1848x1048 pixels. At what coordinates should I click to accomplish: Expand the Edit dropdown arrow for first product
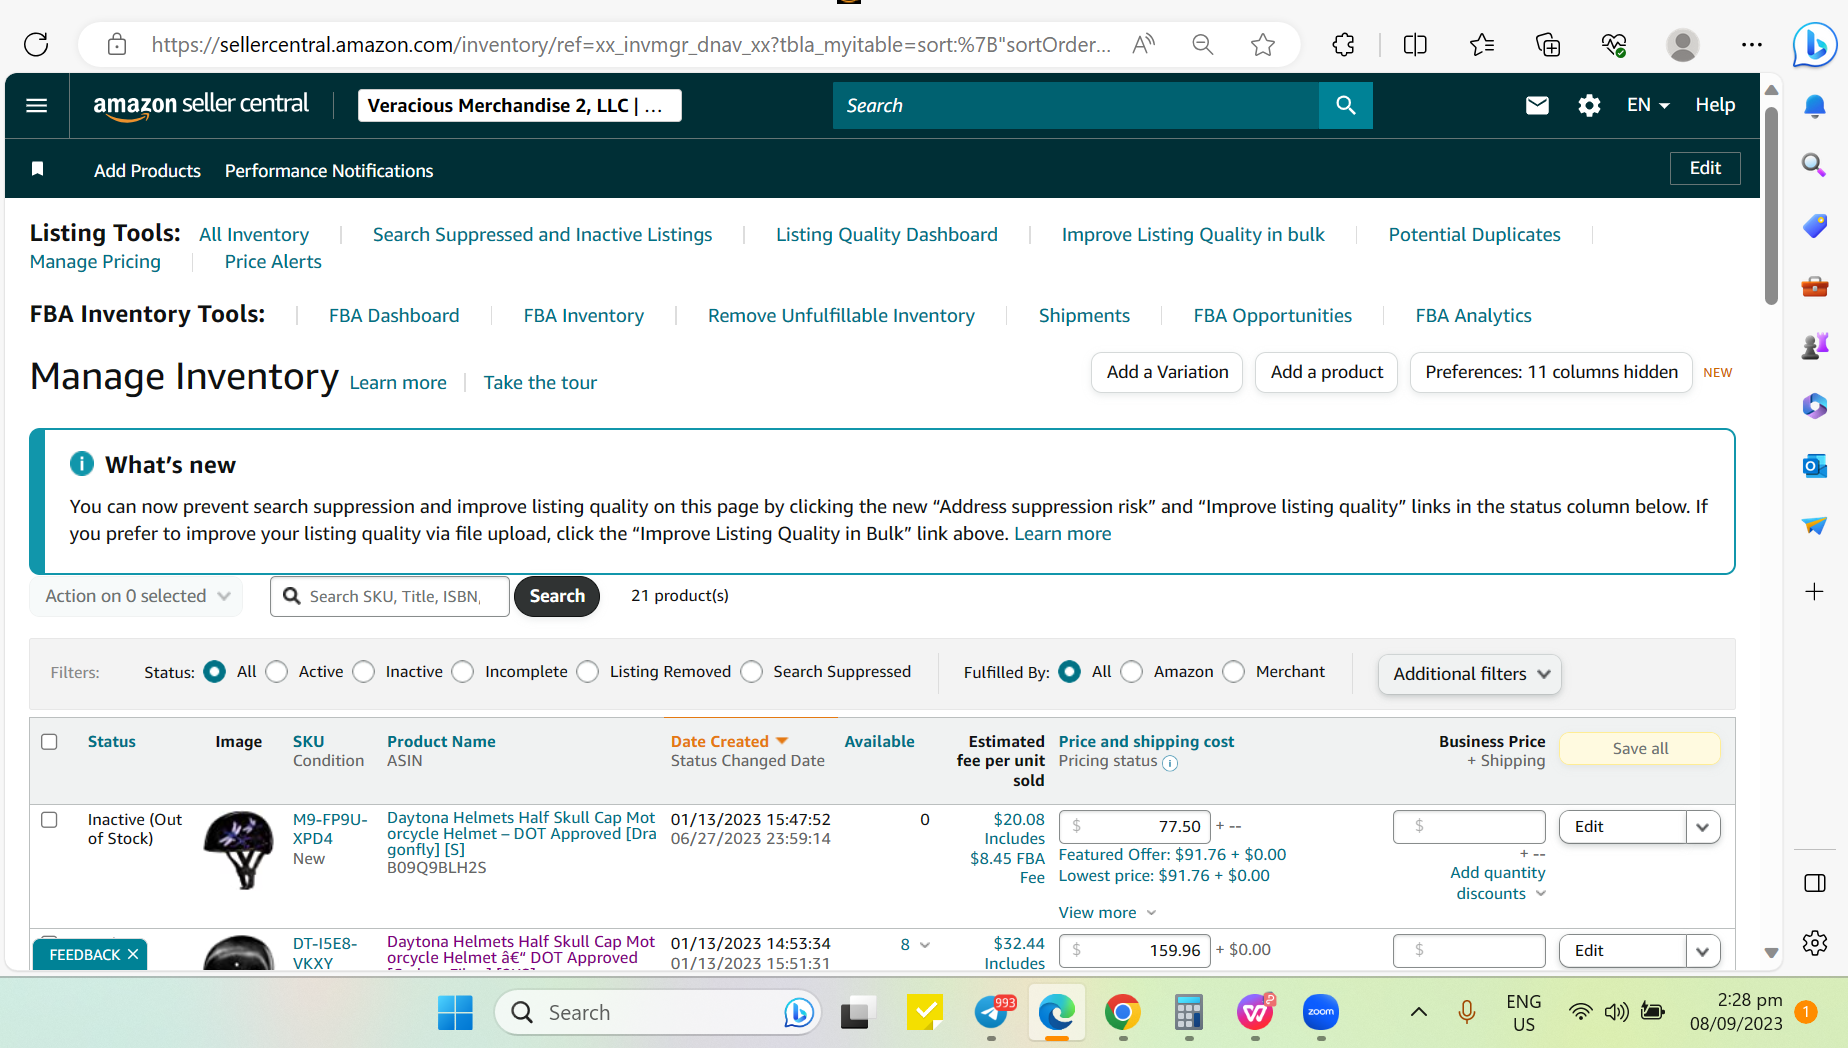click(1703, 827)
